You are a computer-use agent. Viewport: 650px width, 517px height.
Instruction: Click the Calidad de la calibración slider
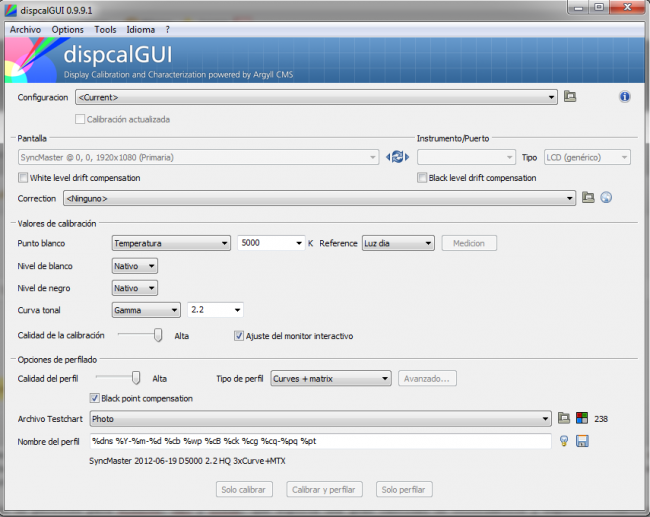point(157,336)
